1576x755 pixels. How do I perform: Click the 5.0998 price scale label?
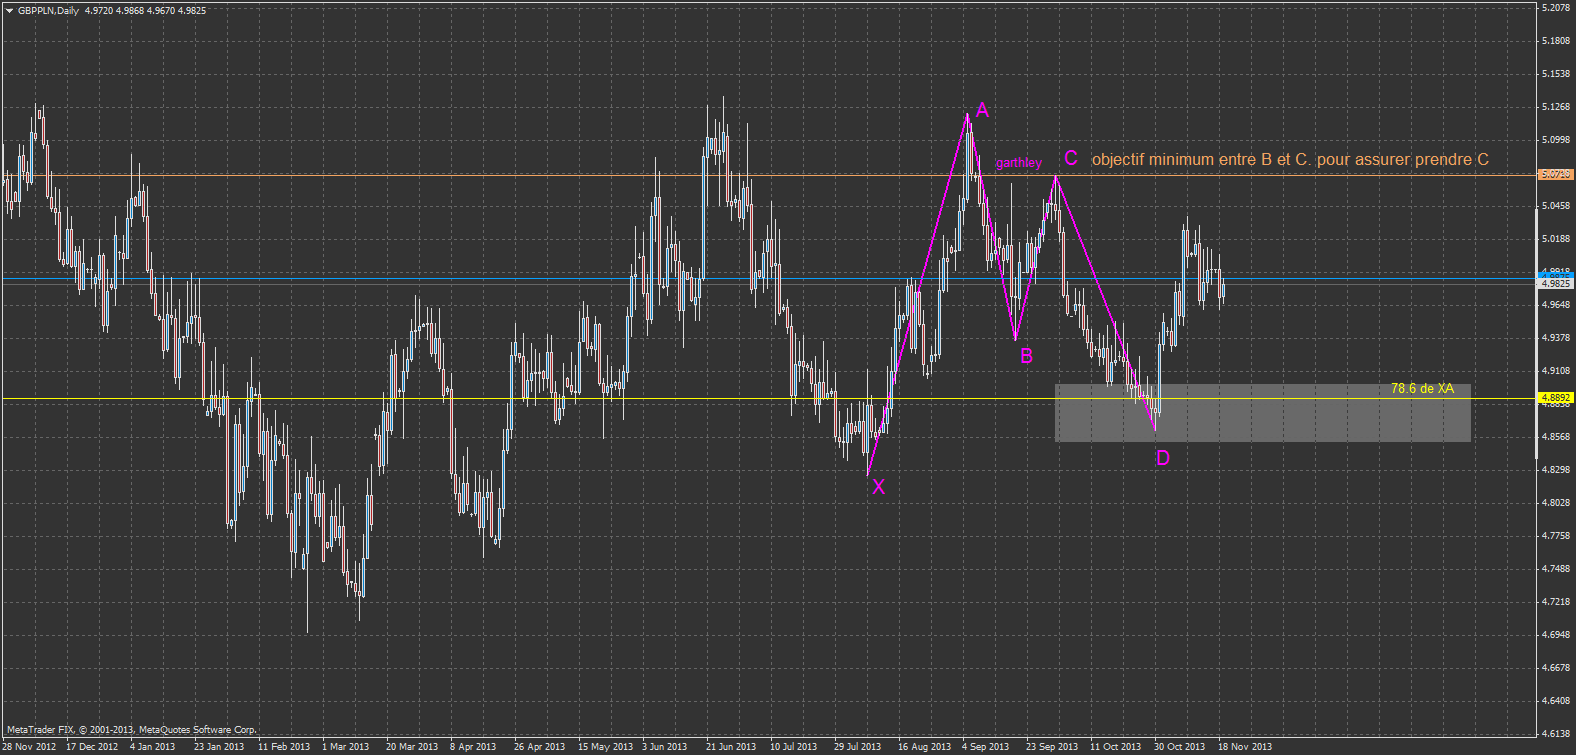[1555, 140]
